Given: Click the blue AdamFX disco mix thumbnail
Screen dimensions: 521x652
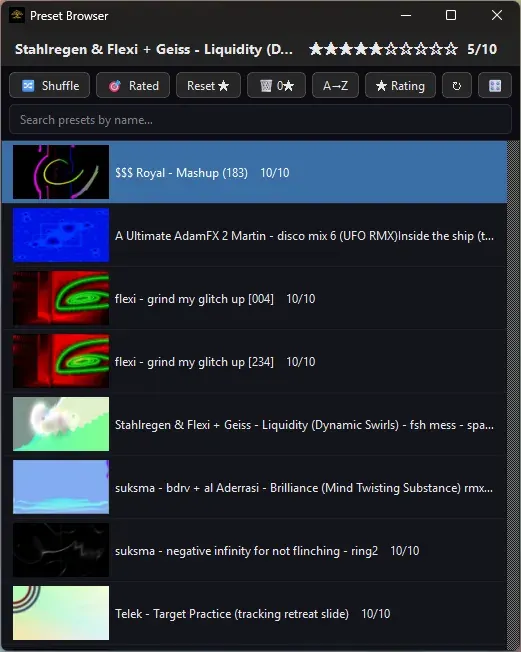Looking at the screenshot, I should click(x=61, y=235).
